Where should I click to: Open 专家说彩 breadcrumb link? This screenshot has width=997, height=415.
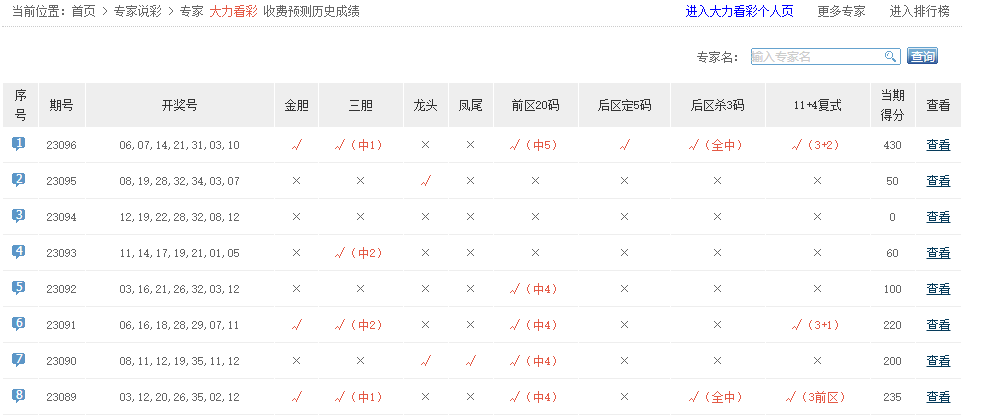pos(138,12)
